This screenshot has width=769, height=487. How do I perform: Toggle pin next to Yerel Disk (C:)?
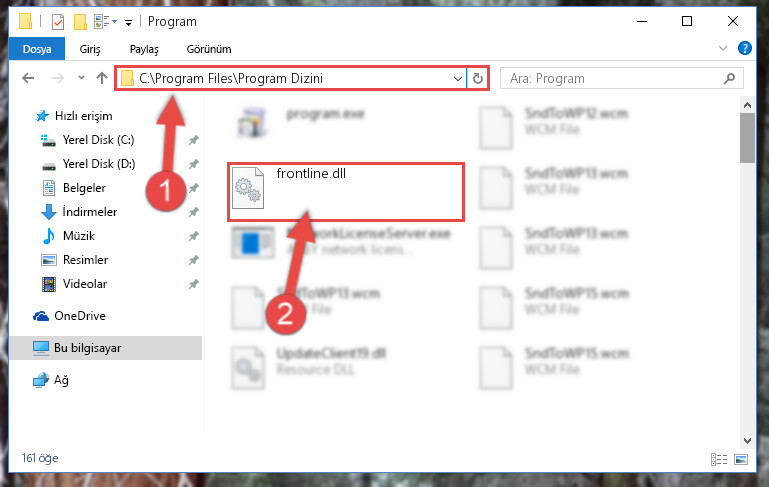[x=194, y=140]
